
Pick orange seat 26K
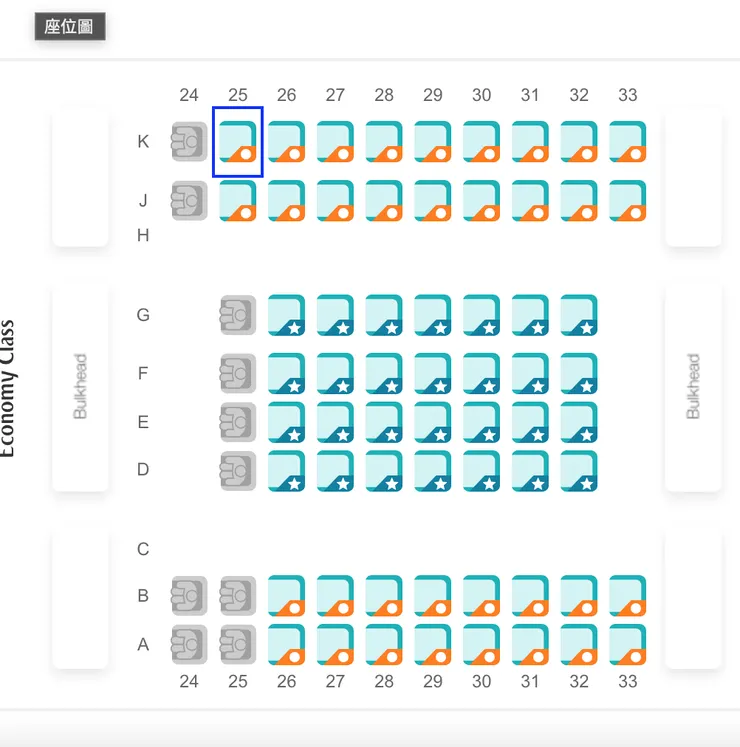[x=286, y=142]
